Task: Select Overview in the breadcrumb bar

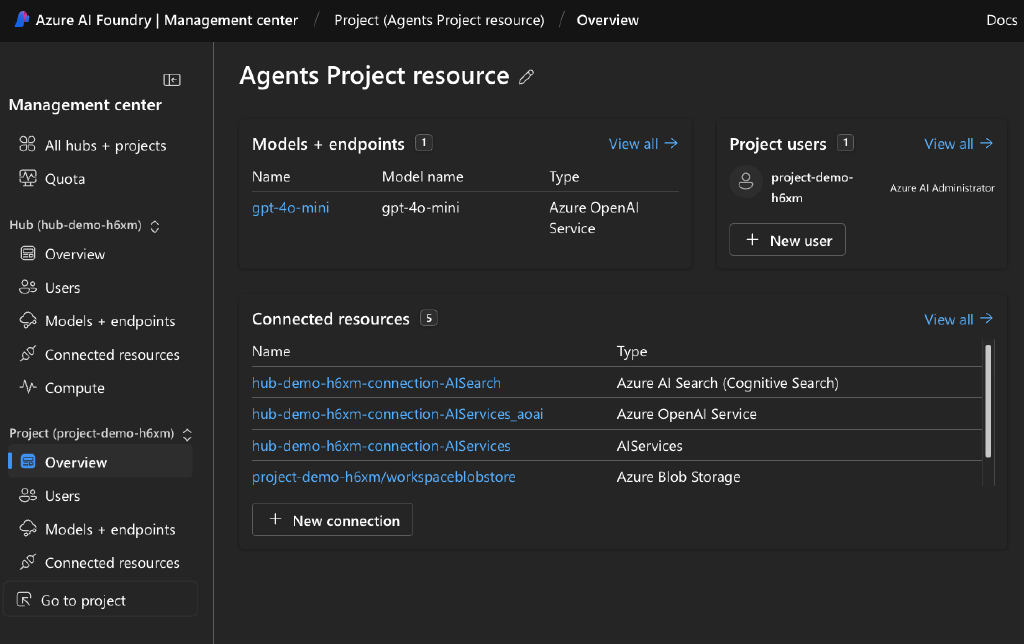Action: tap(607, 19)
